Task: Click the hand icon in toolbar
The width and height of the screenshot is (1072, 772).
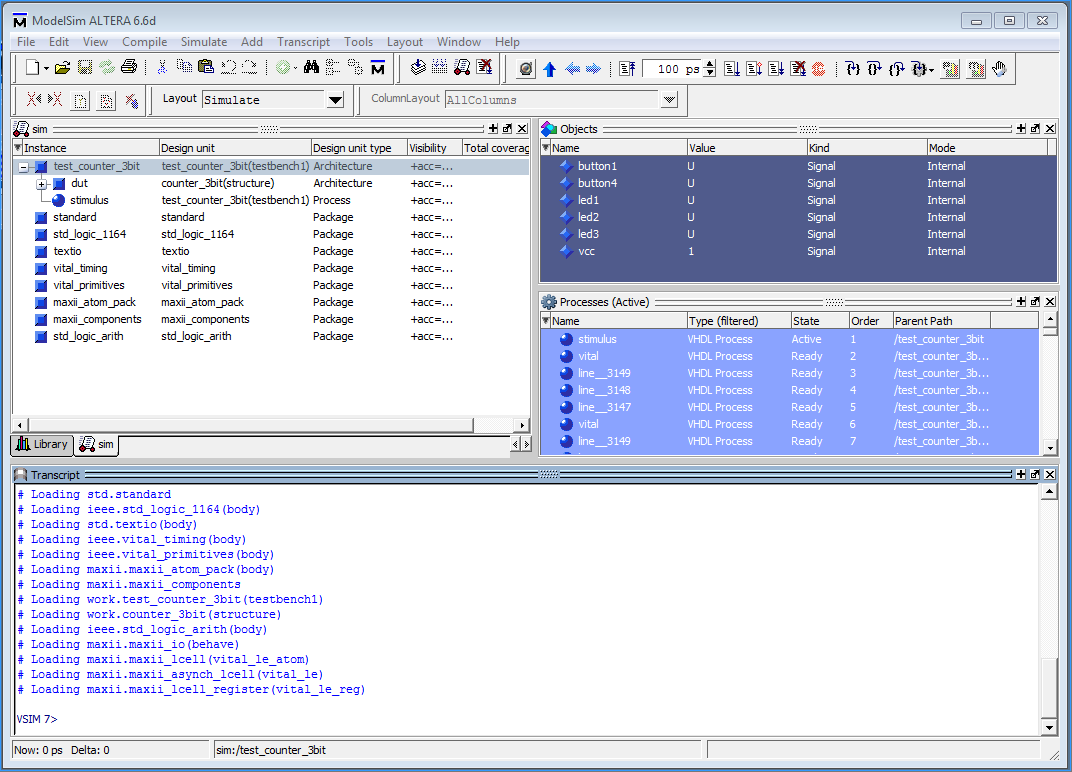Action: (998, 69)
